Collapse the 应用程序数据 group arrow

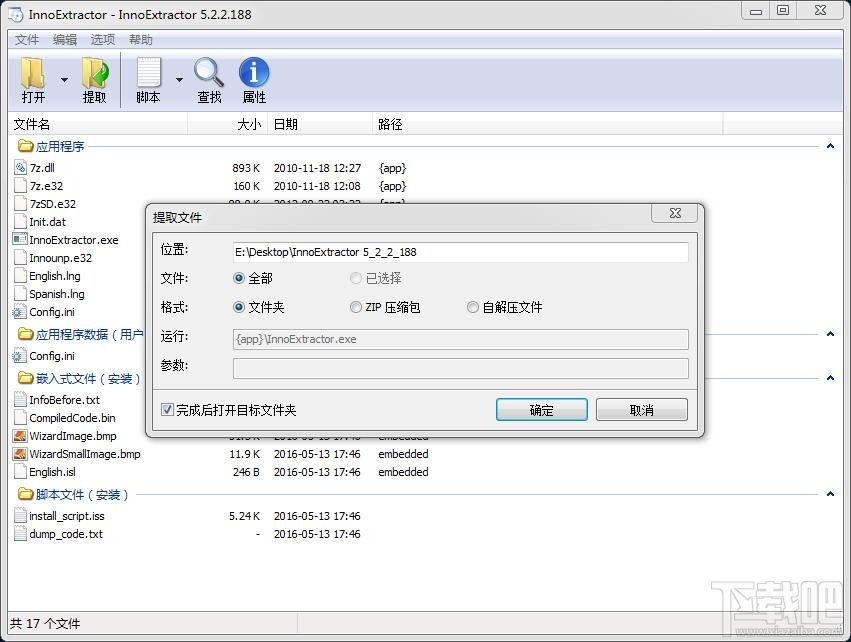pyautogui.click(x=830, y=334)
